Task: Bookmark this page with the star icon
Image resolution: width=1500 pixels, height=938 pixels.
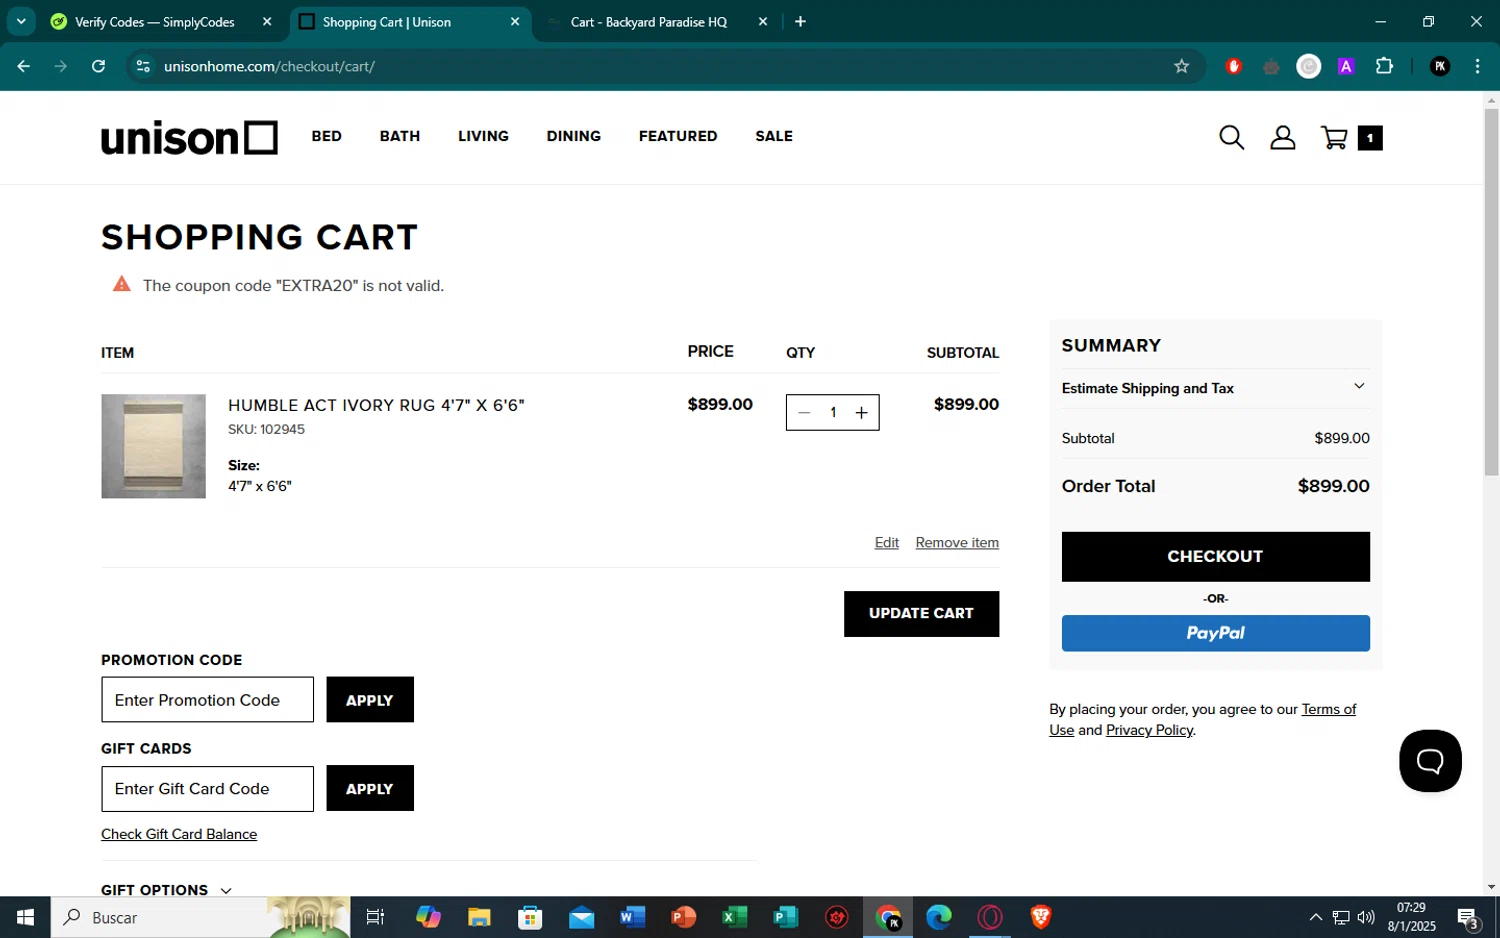Action: (x=1182, y=66)
